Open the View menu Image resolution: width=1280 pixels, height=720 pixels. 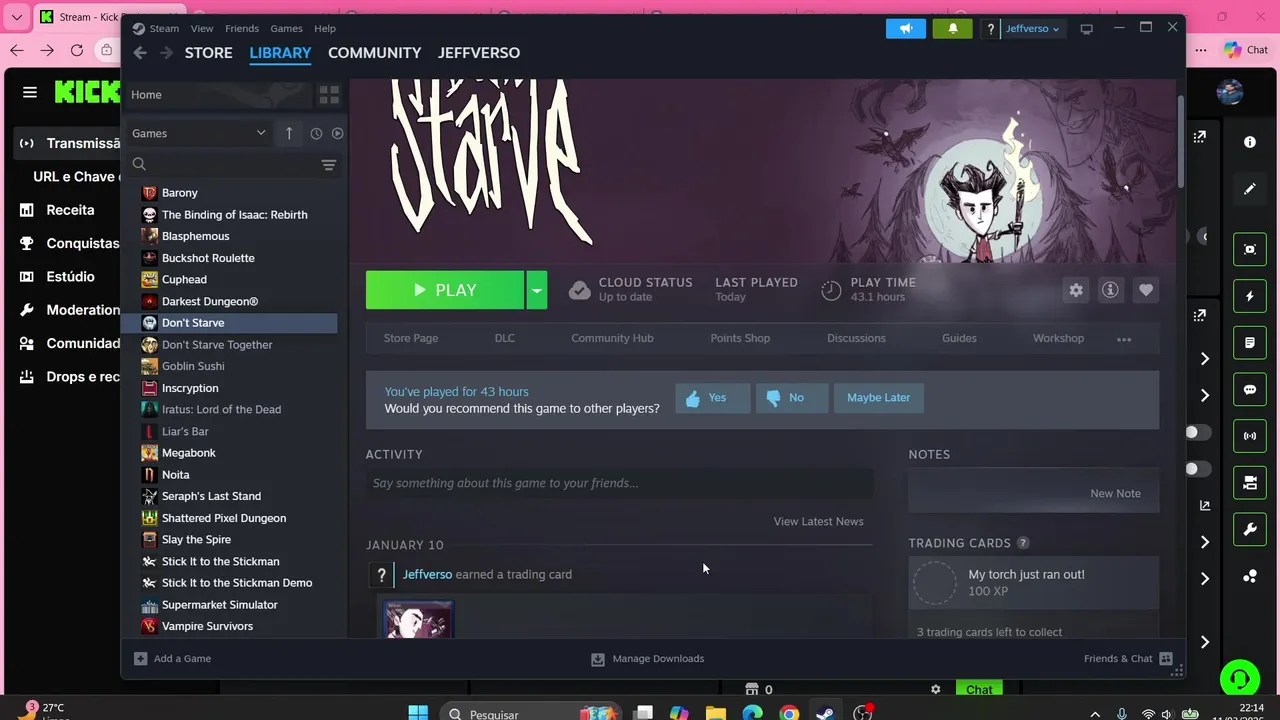(202, 28)
